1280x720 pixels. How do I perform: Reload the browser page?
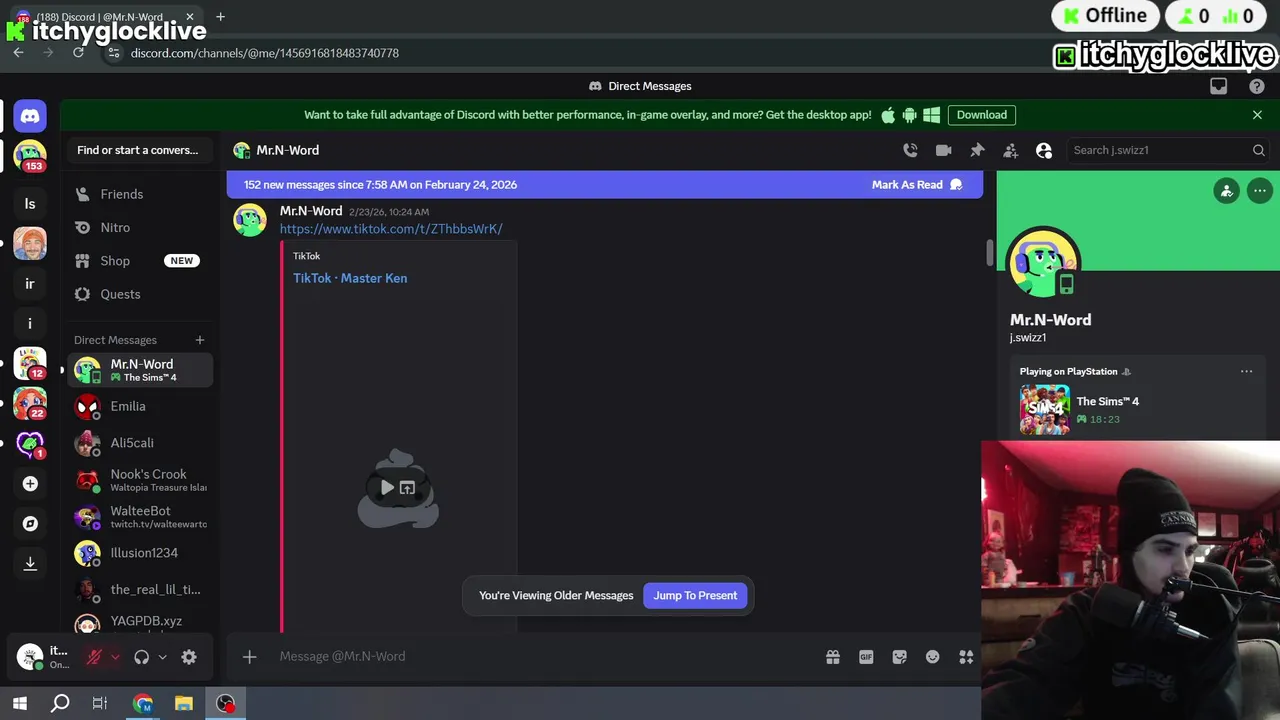pos(78,53)
